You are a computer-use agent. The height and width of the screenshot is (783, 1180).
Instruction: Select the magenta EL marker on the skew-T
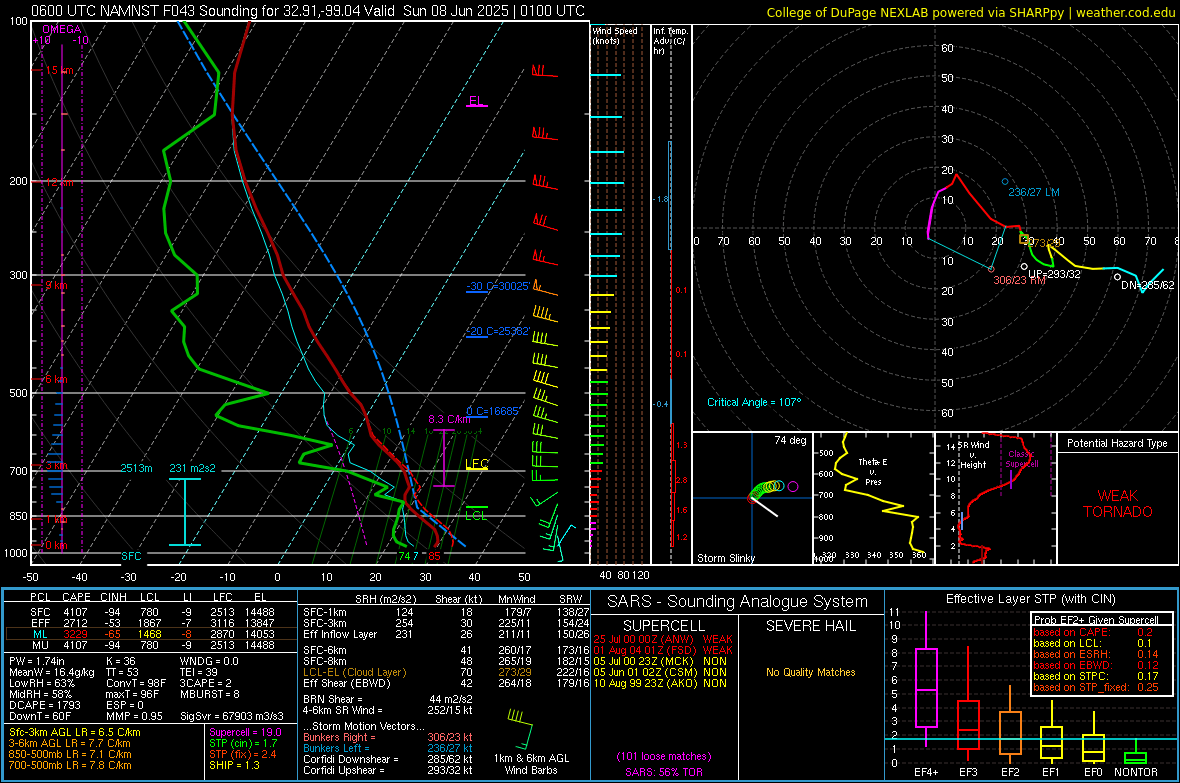[476, 101]
